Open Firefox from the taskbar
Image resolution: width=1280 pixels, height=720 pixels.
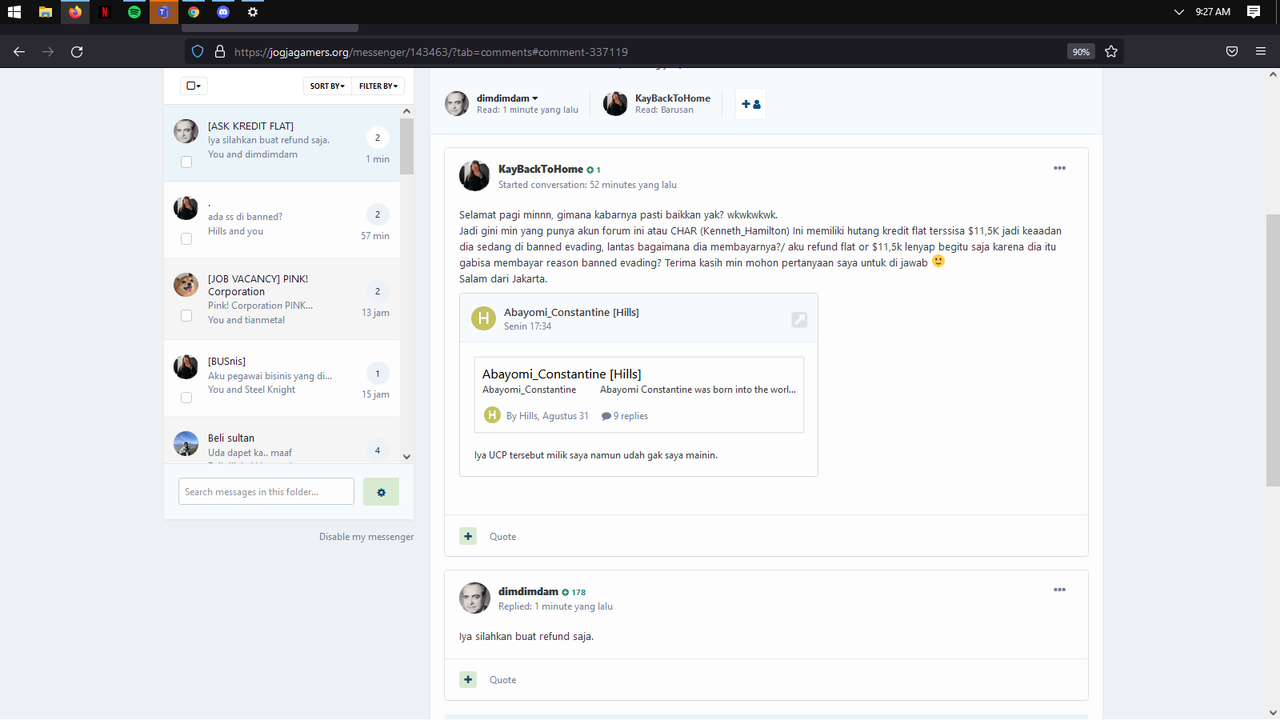point(75,12)
